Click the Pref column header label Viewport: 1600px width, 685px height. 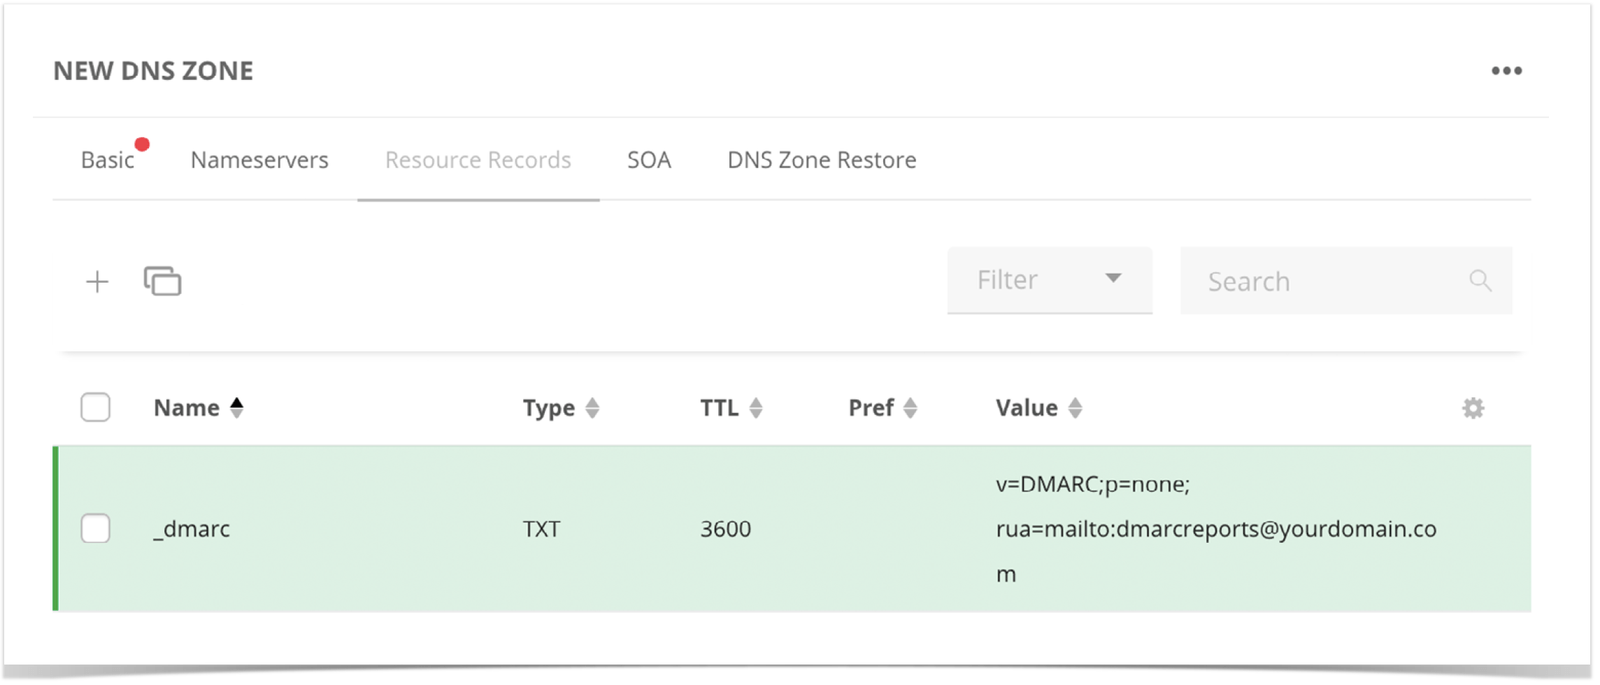[x=871, y=408]
